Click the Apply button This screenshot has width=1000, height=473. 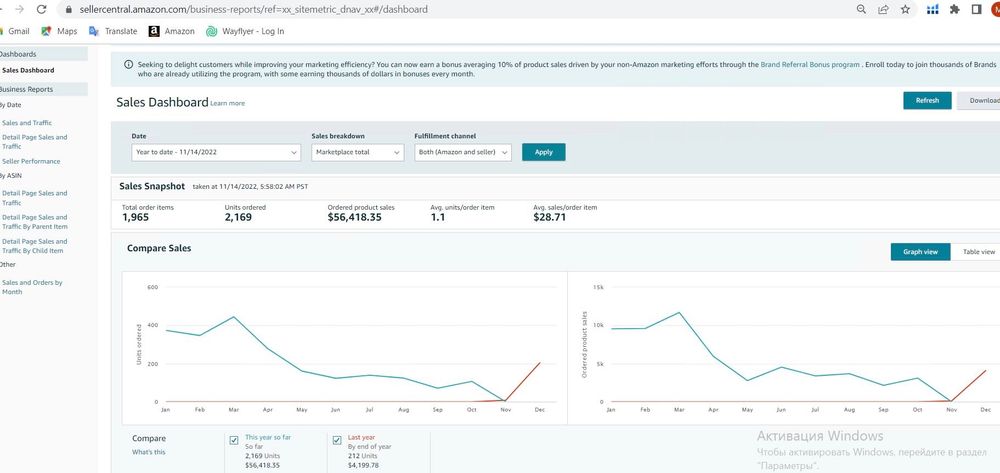[x=543, y=152]
